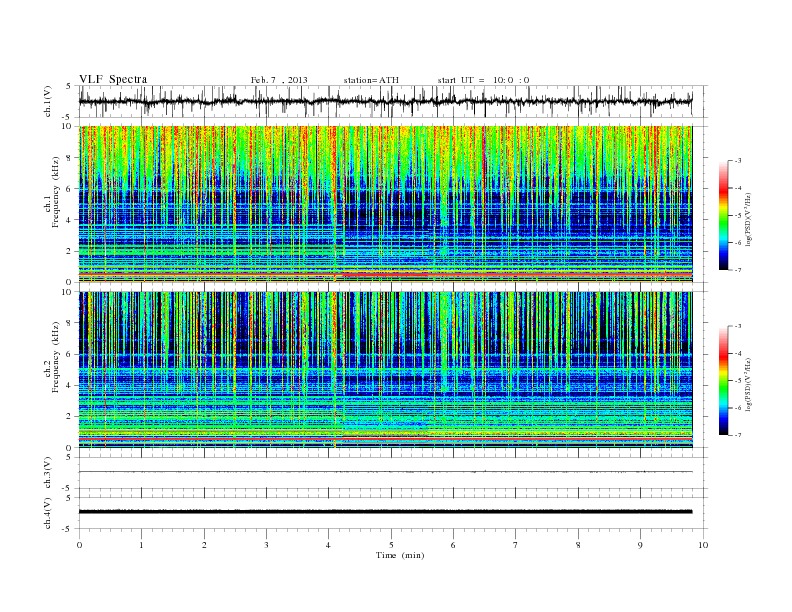
Task: Select the "Time (min)" axis label
Action: click(x=400, y=555)
